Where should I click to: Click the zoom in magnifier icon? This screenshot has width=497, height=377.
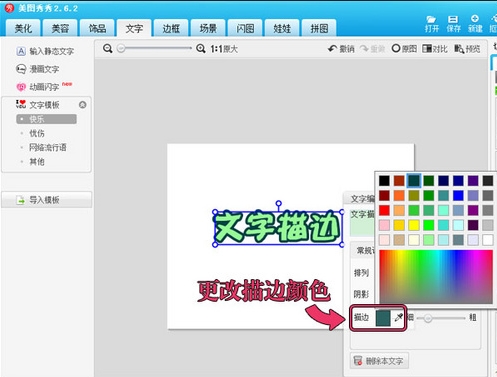pos(201,49)
